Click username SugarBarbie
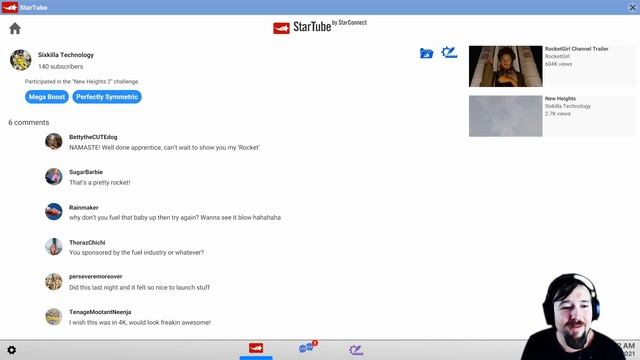This screenshot has width=640, height=360. [x=86, y=172]
